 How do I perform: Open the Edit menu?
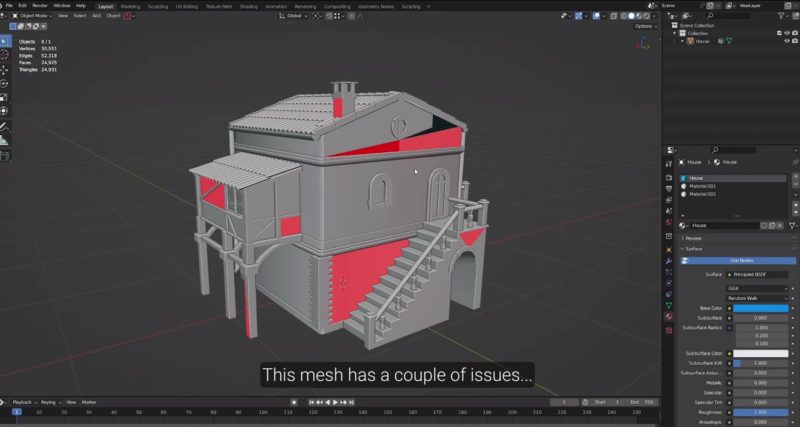(22, 6)
